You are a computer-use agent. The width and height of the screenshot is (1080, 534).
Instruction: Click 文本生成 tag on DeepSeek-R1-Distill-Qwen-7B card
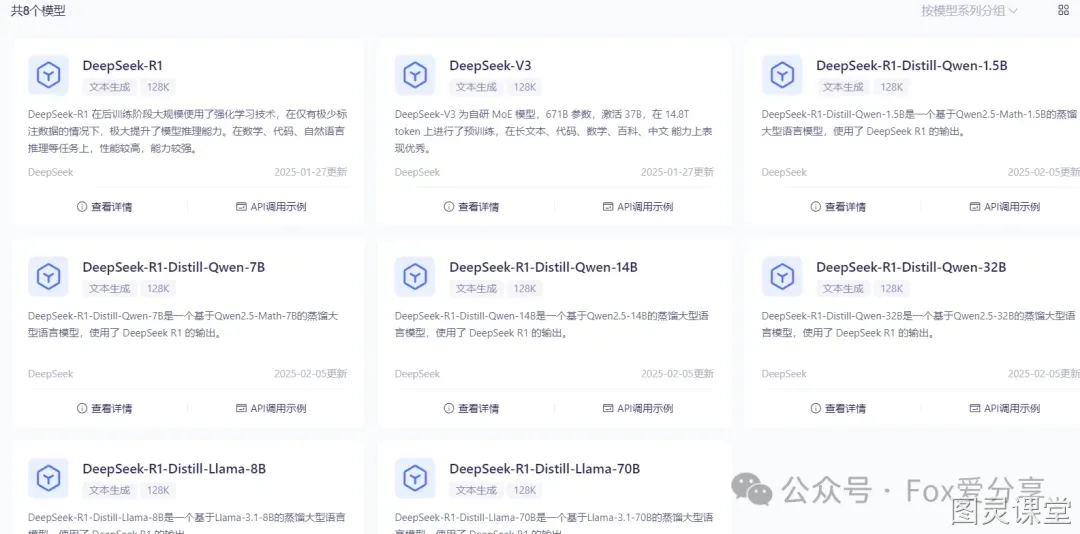(110, 289)
